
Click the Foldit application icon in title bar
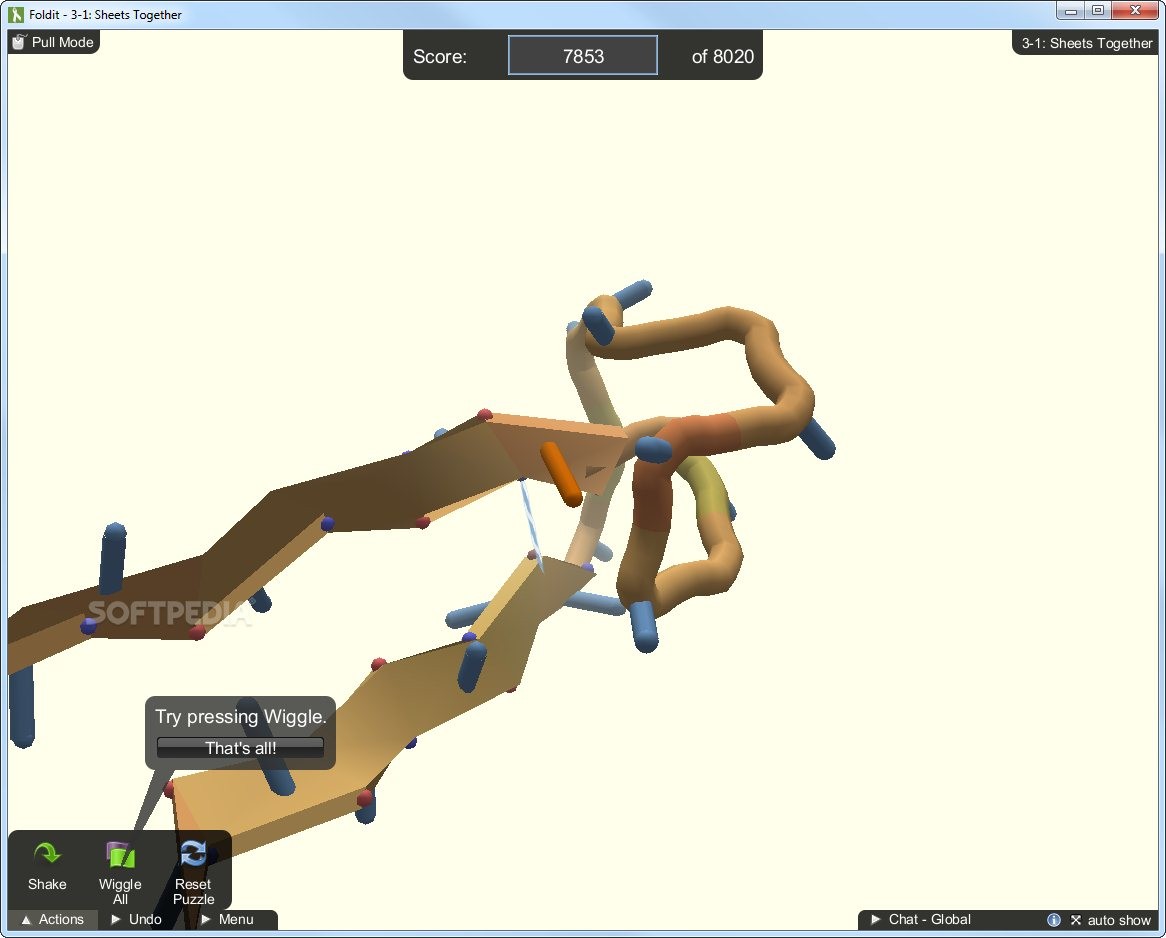coord(16,14)
